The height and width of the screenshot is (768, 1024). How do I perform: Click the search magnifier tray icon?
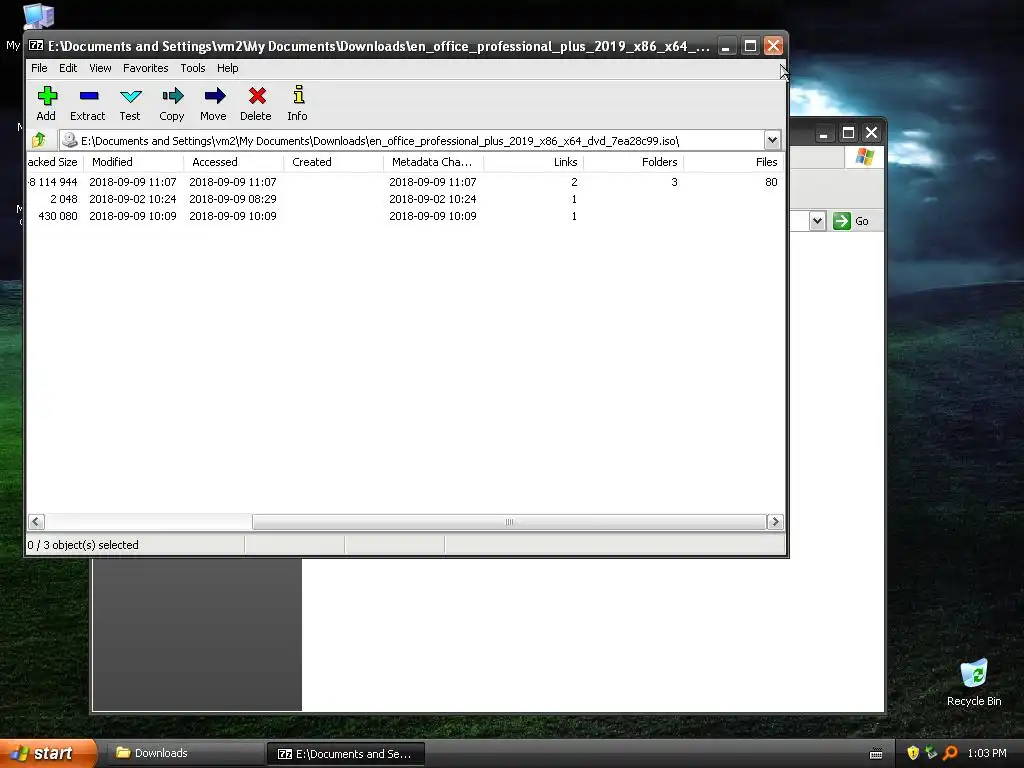(950, 753)
